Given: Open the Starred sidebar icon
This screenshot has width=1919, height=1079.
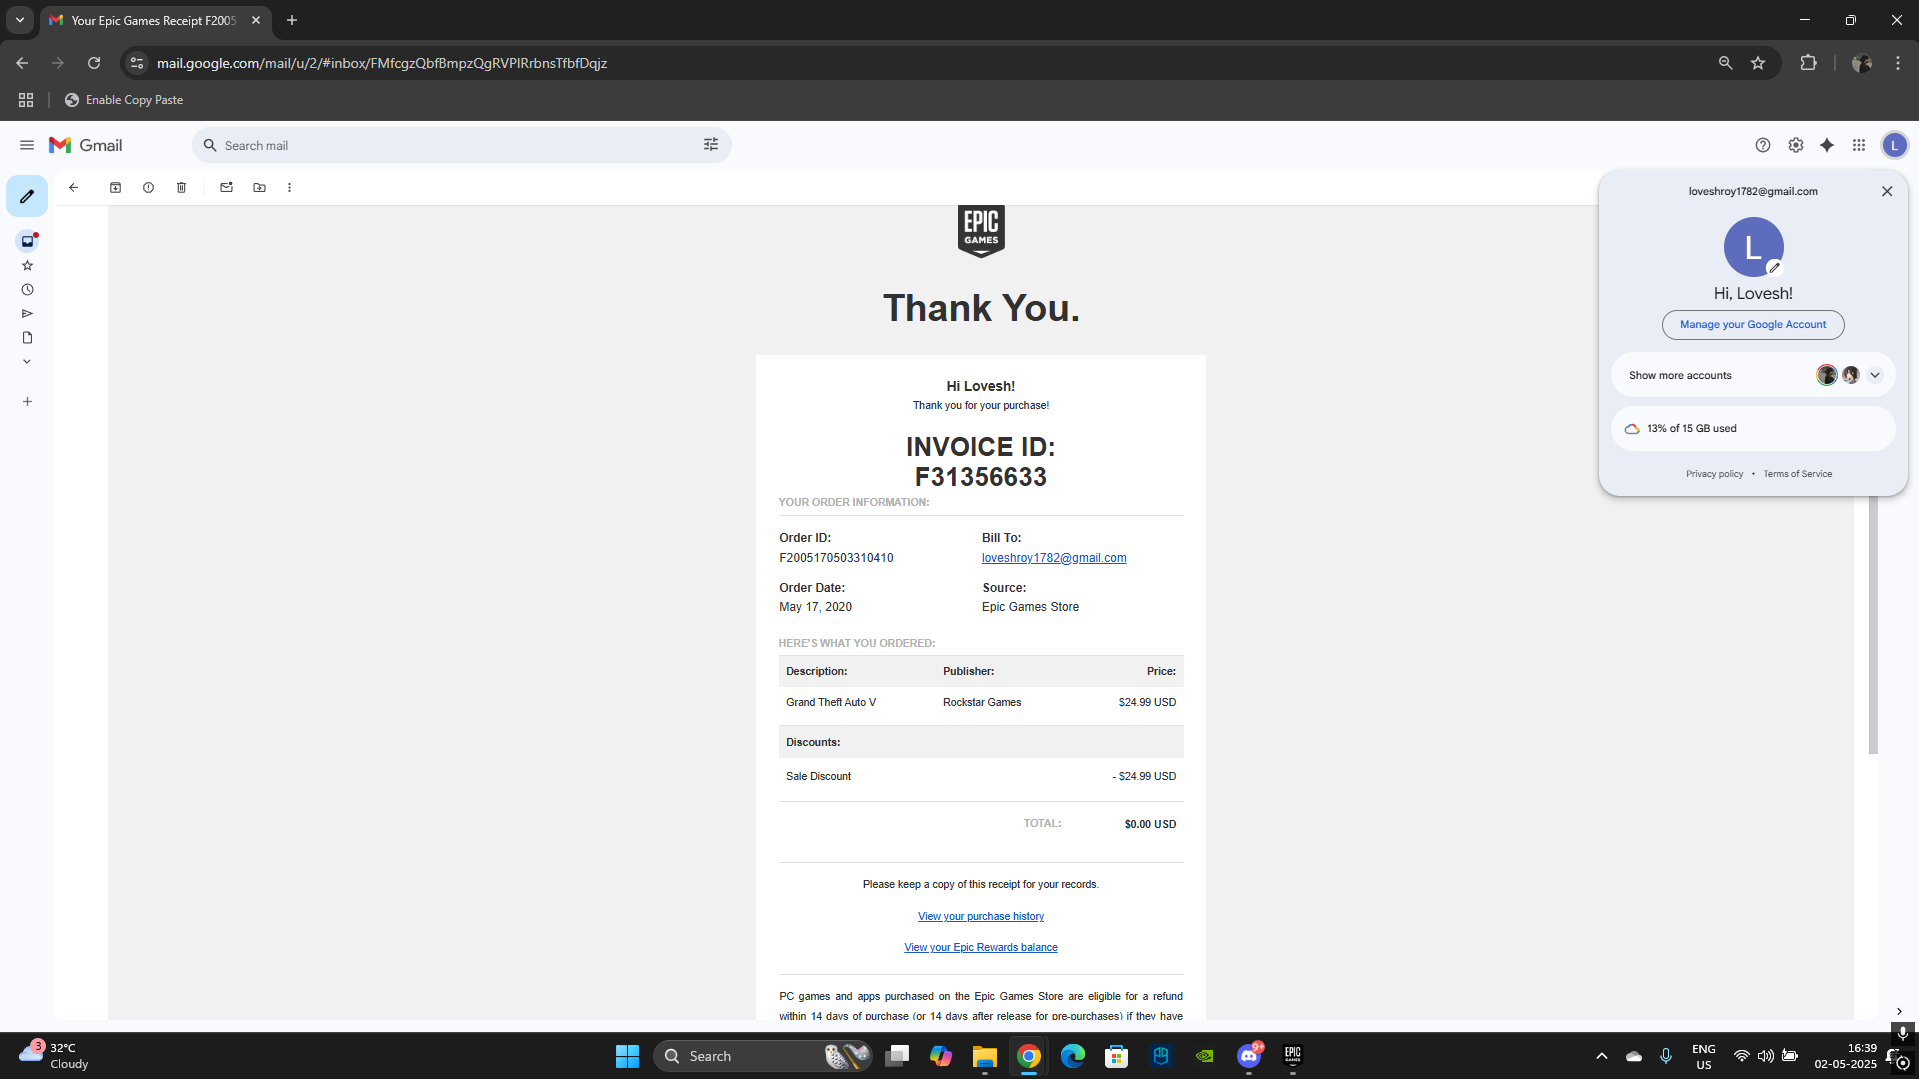Looking at the screenshot, I should [x=27, y=265].
